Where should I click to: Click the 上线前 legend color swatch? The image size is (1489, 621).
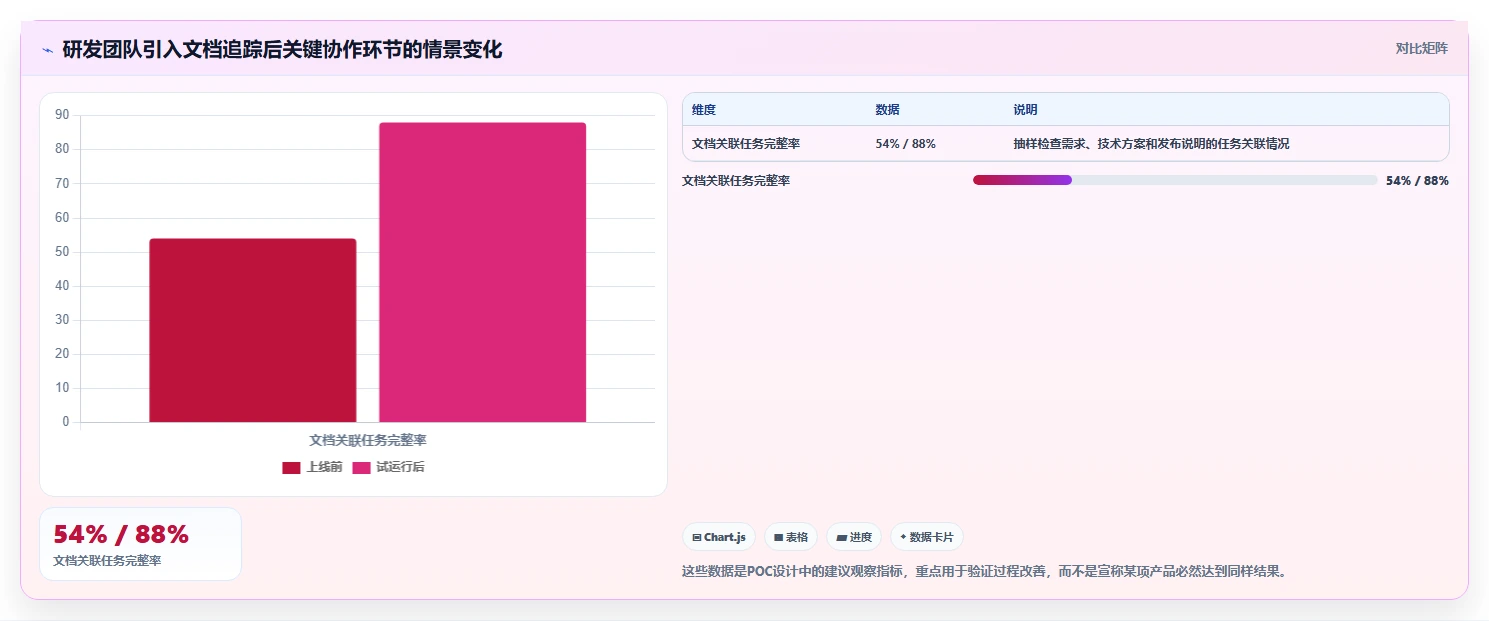[291, 468]
